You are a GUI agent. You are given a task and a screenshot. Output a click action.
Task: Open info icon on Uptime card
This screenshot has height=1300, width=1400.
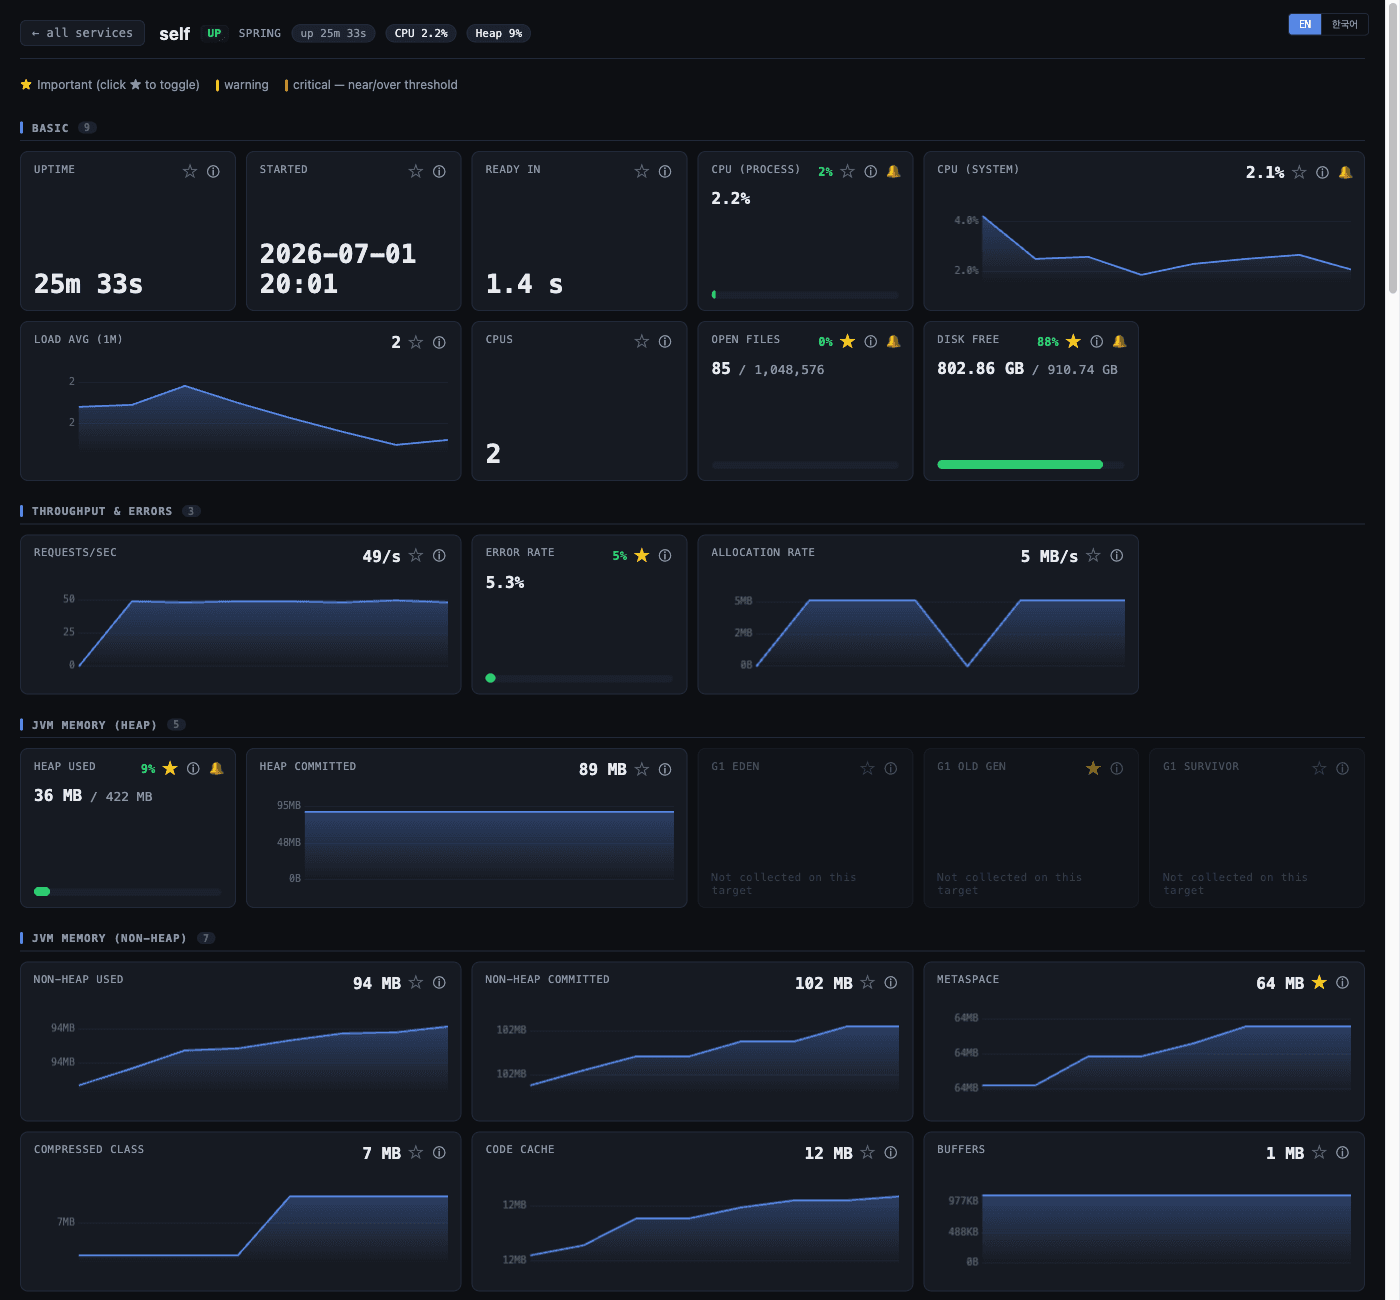pyautogui.click(x=213, y=171)
